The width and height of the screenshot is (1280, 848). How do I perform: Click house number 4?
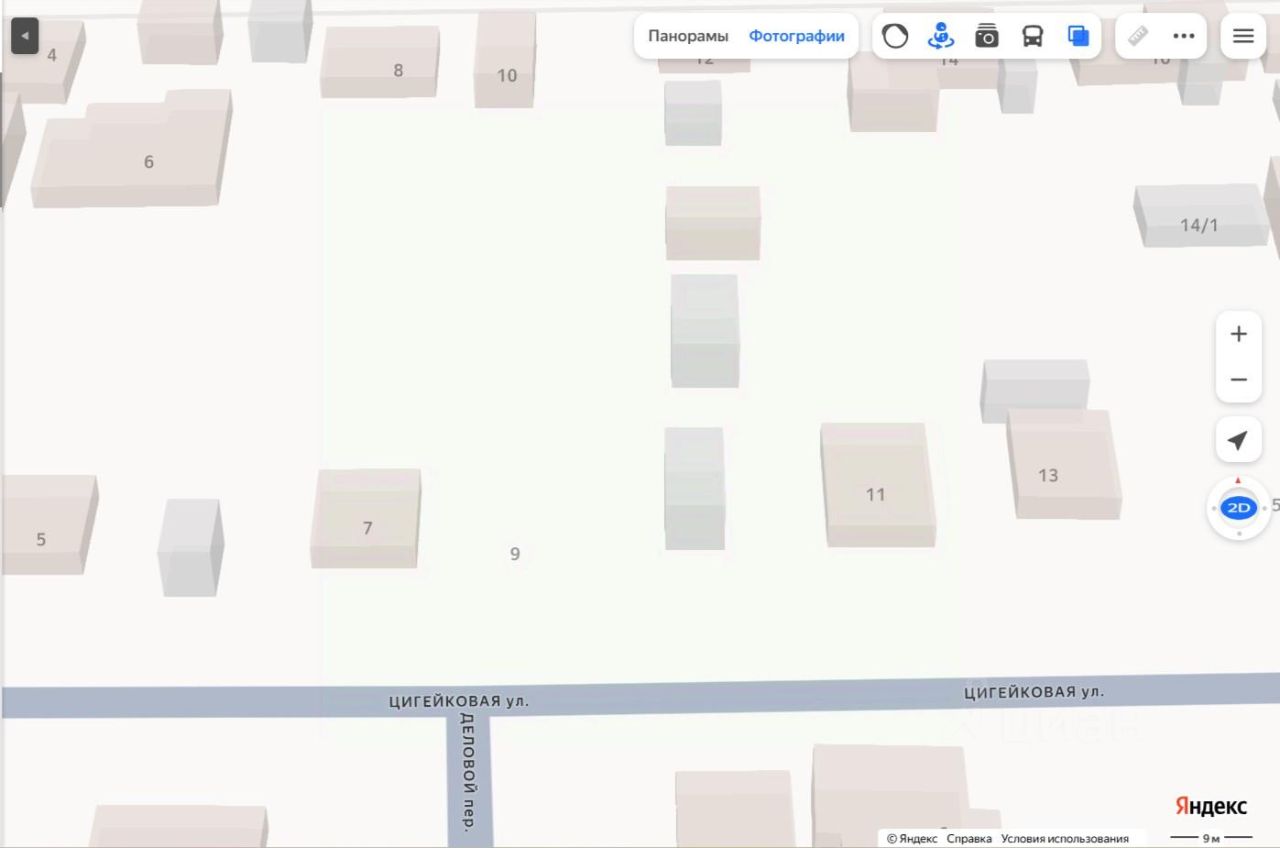[x=52, y=55]
